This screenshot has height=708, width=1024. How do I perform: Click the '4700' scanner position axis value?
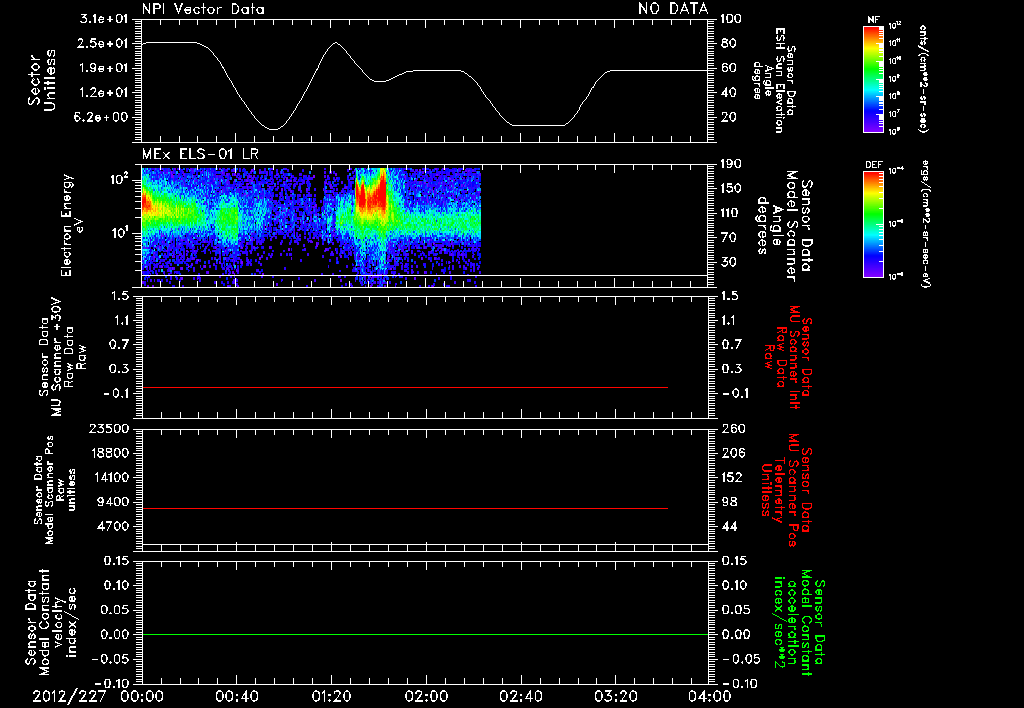112,526
